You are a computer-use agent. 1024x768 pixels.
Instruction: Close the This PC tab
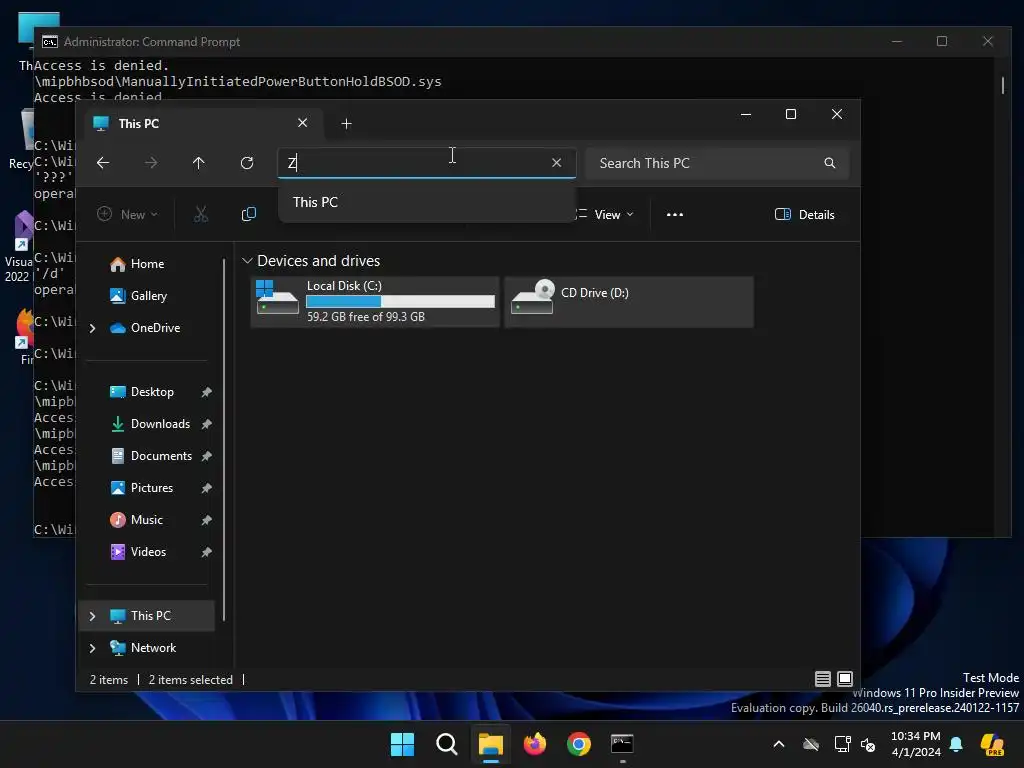coord(302,123)
